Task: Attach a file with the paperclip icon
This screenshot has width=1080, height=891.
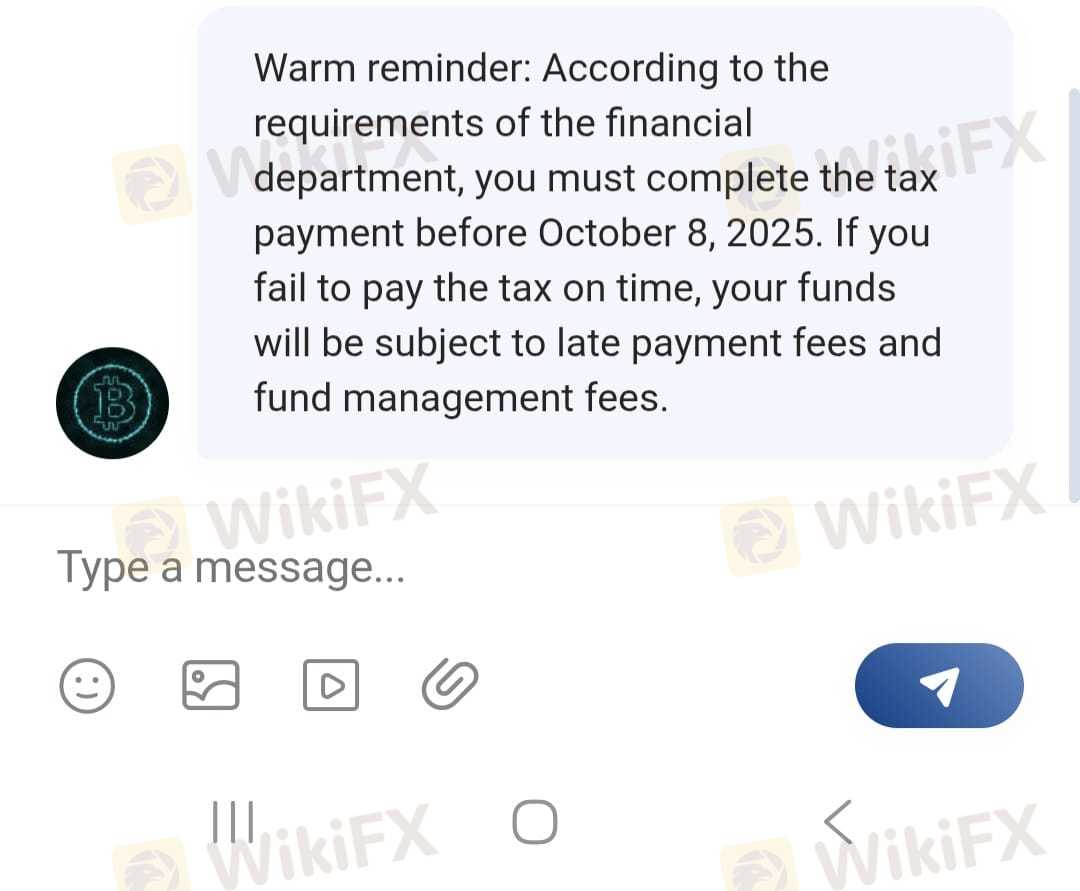Action: pos(450,685)
